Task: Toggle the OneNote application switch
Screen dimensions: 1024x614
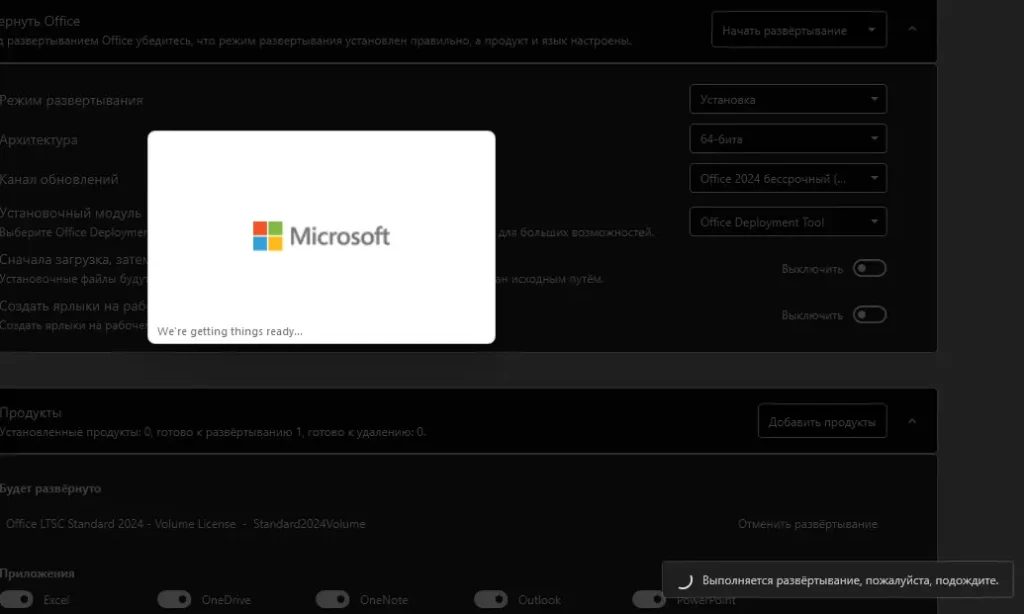Action: [x=332, y=600]
